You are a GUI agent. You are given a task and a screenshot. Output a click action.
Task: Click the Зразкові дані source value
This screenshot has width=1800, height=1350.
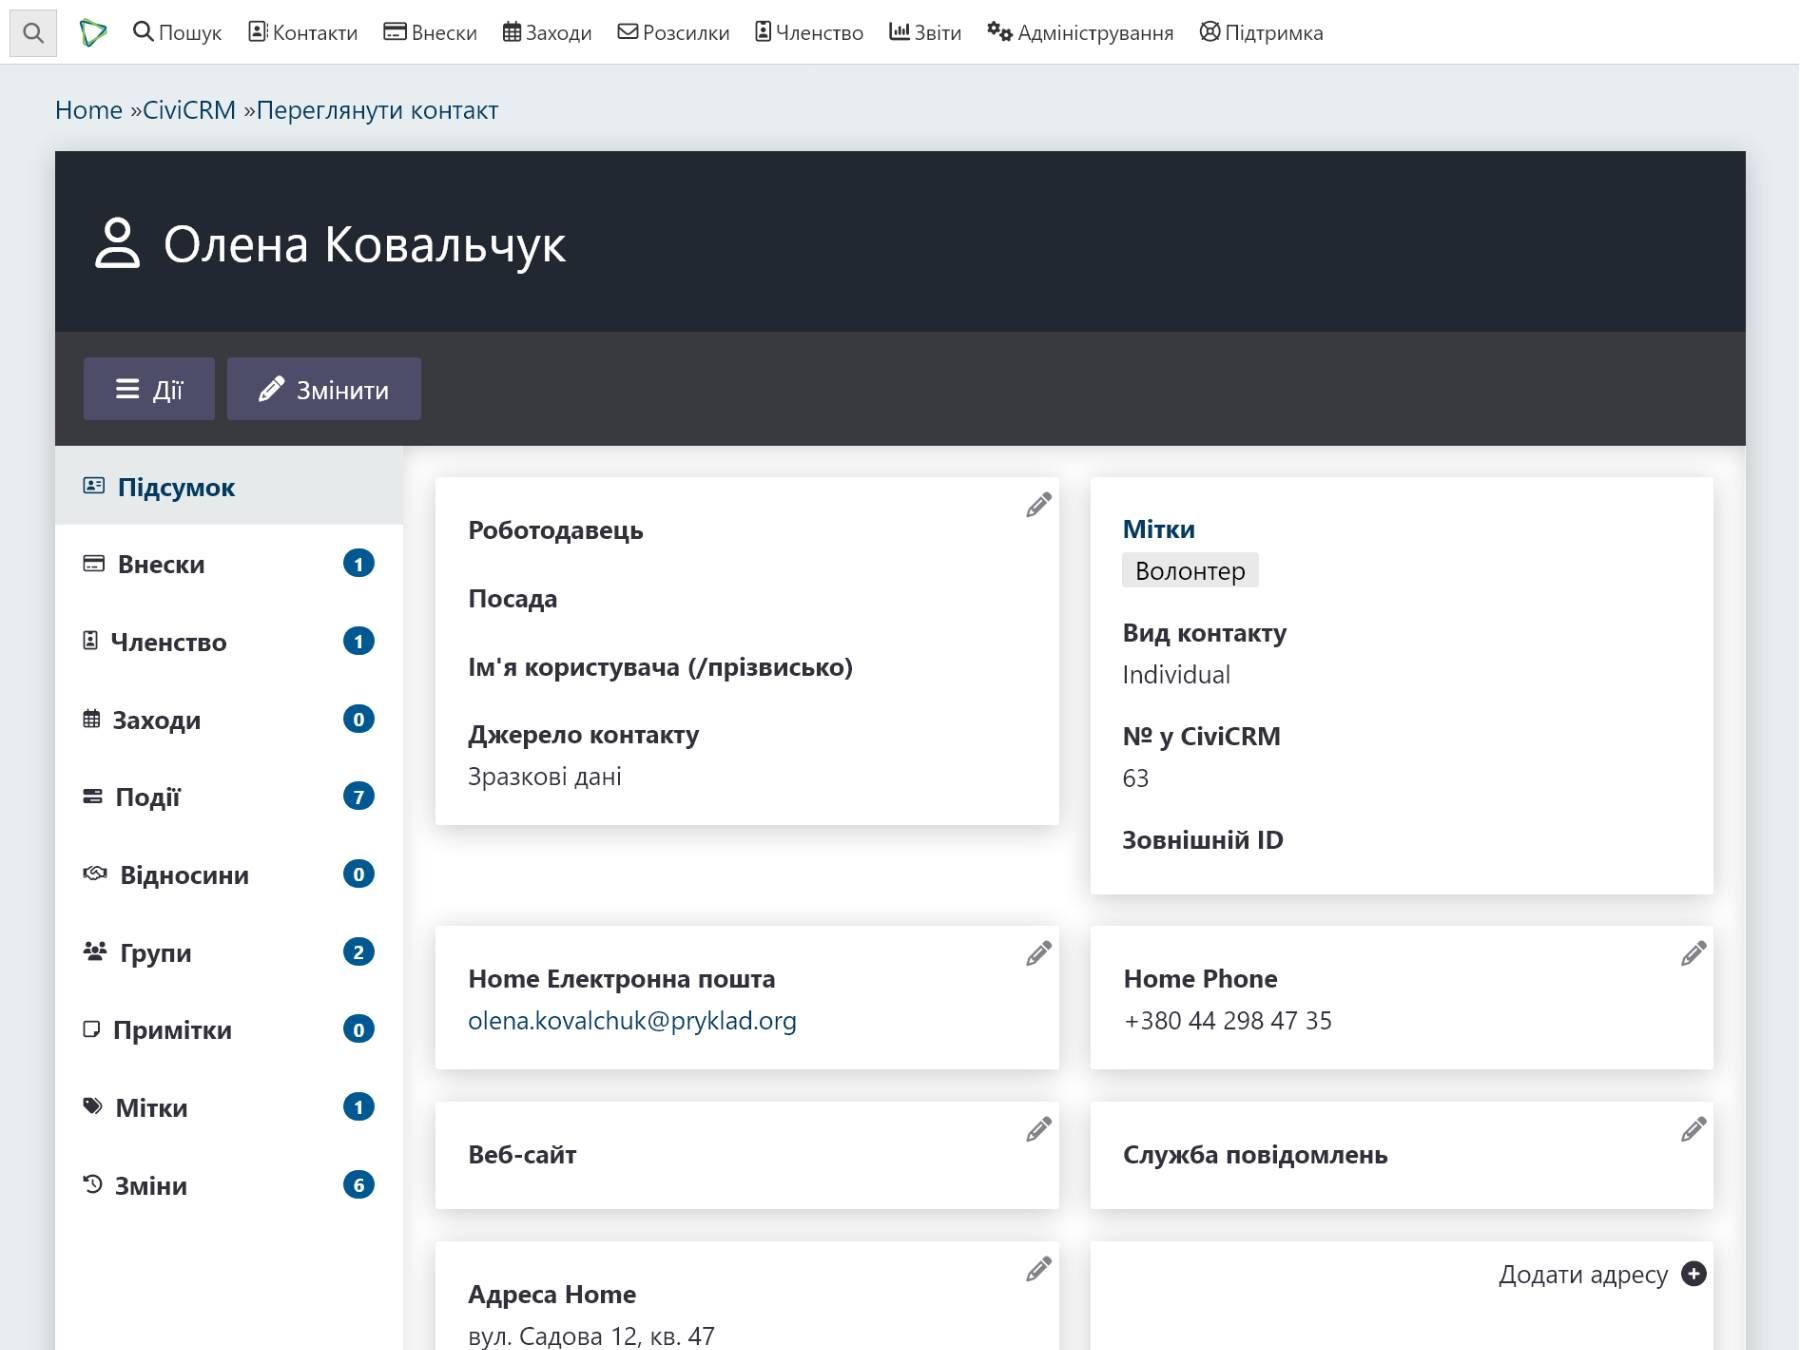point(545,777)
